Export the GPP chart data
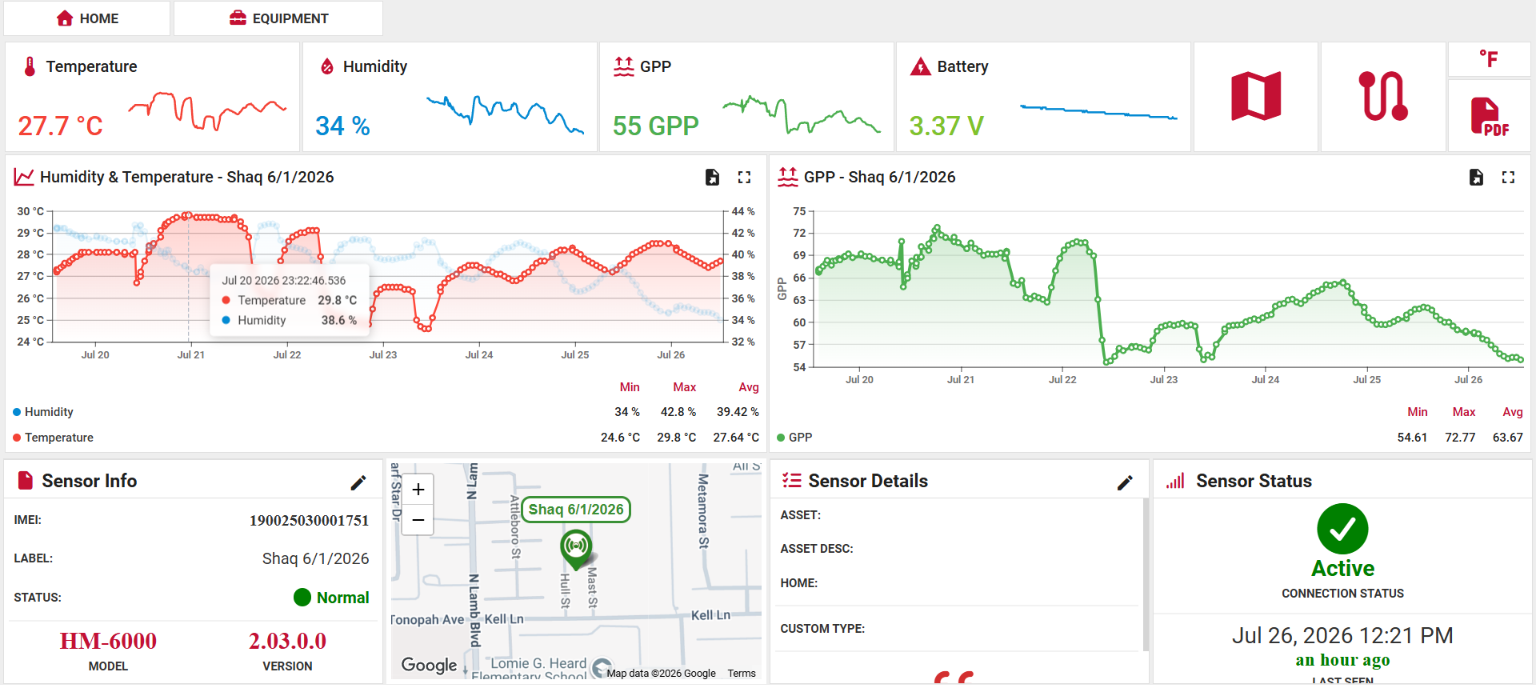The image size is (1536, 685). click(x=1476, y=177)
